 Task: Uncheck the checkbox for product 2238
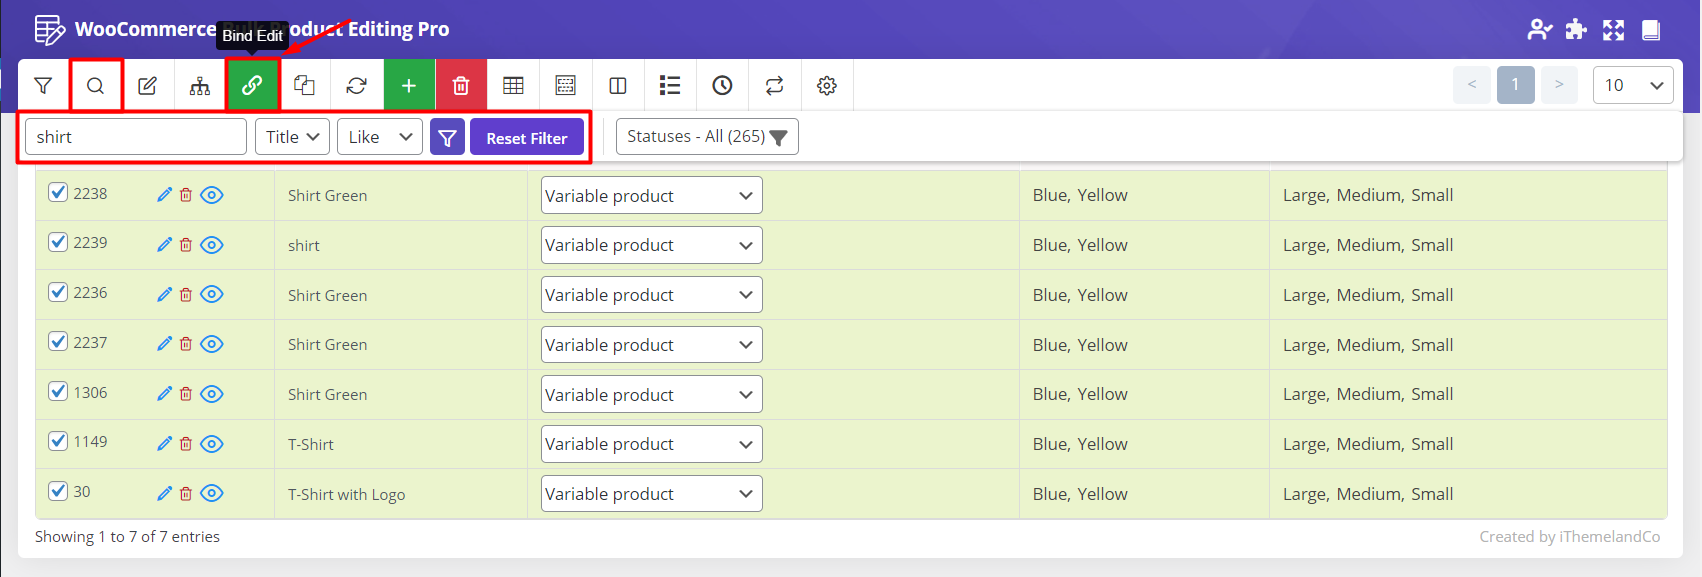click(58, 193)
